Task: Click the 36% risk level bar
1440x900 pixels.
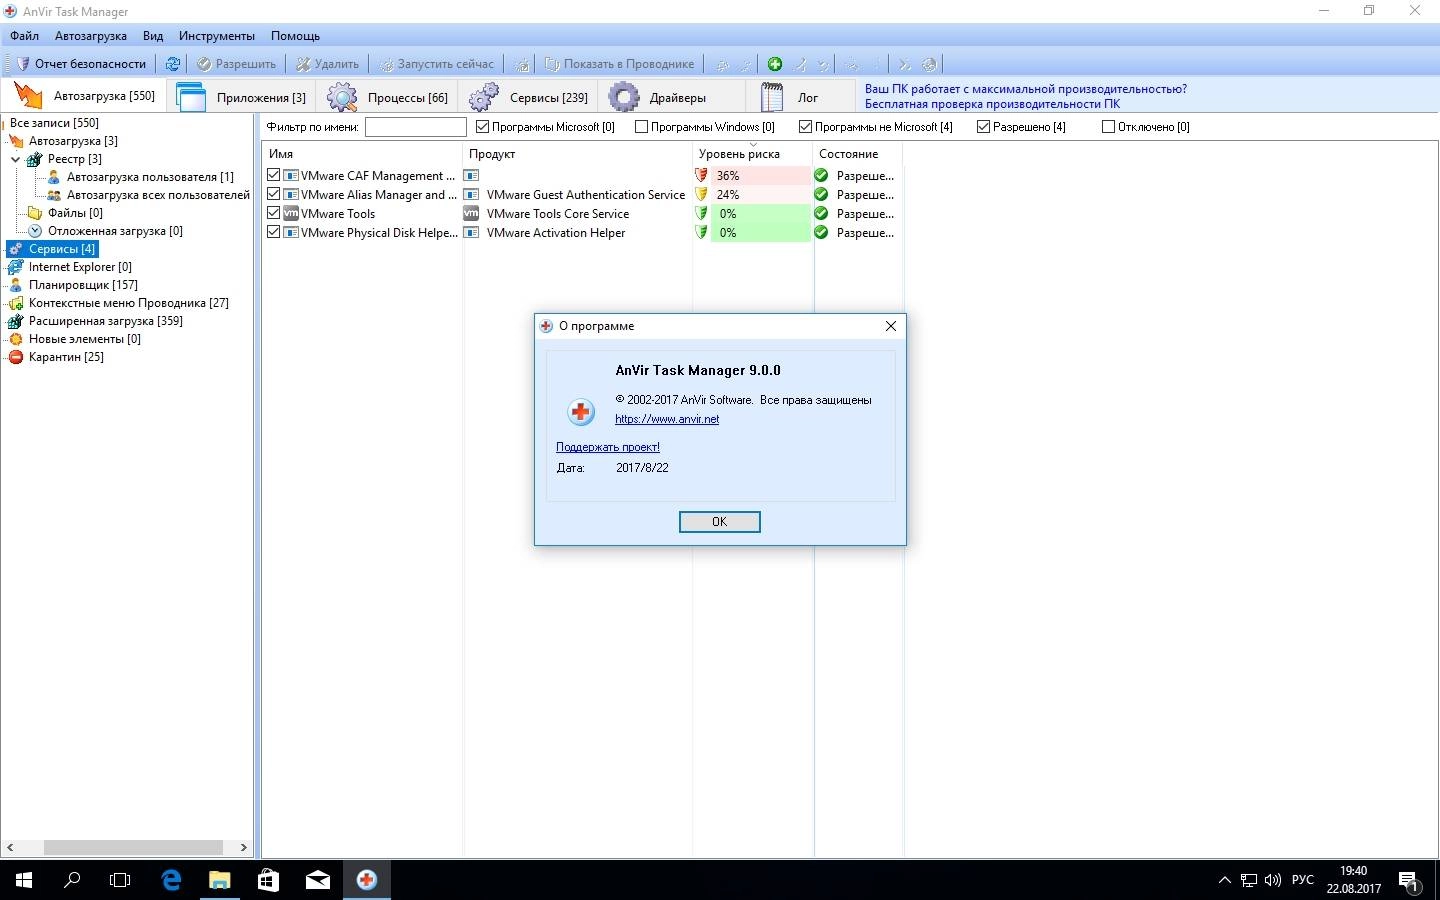Action: (x=760, y=175)
